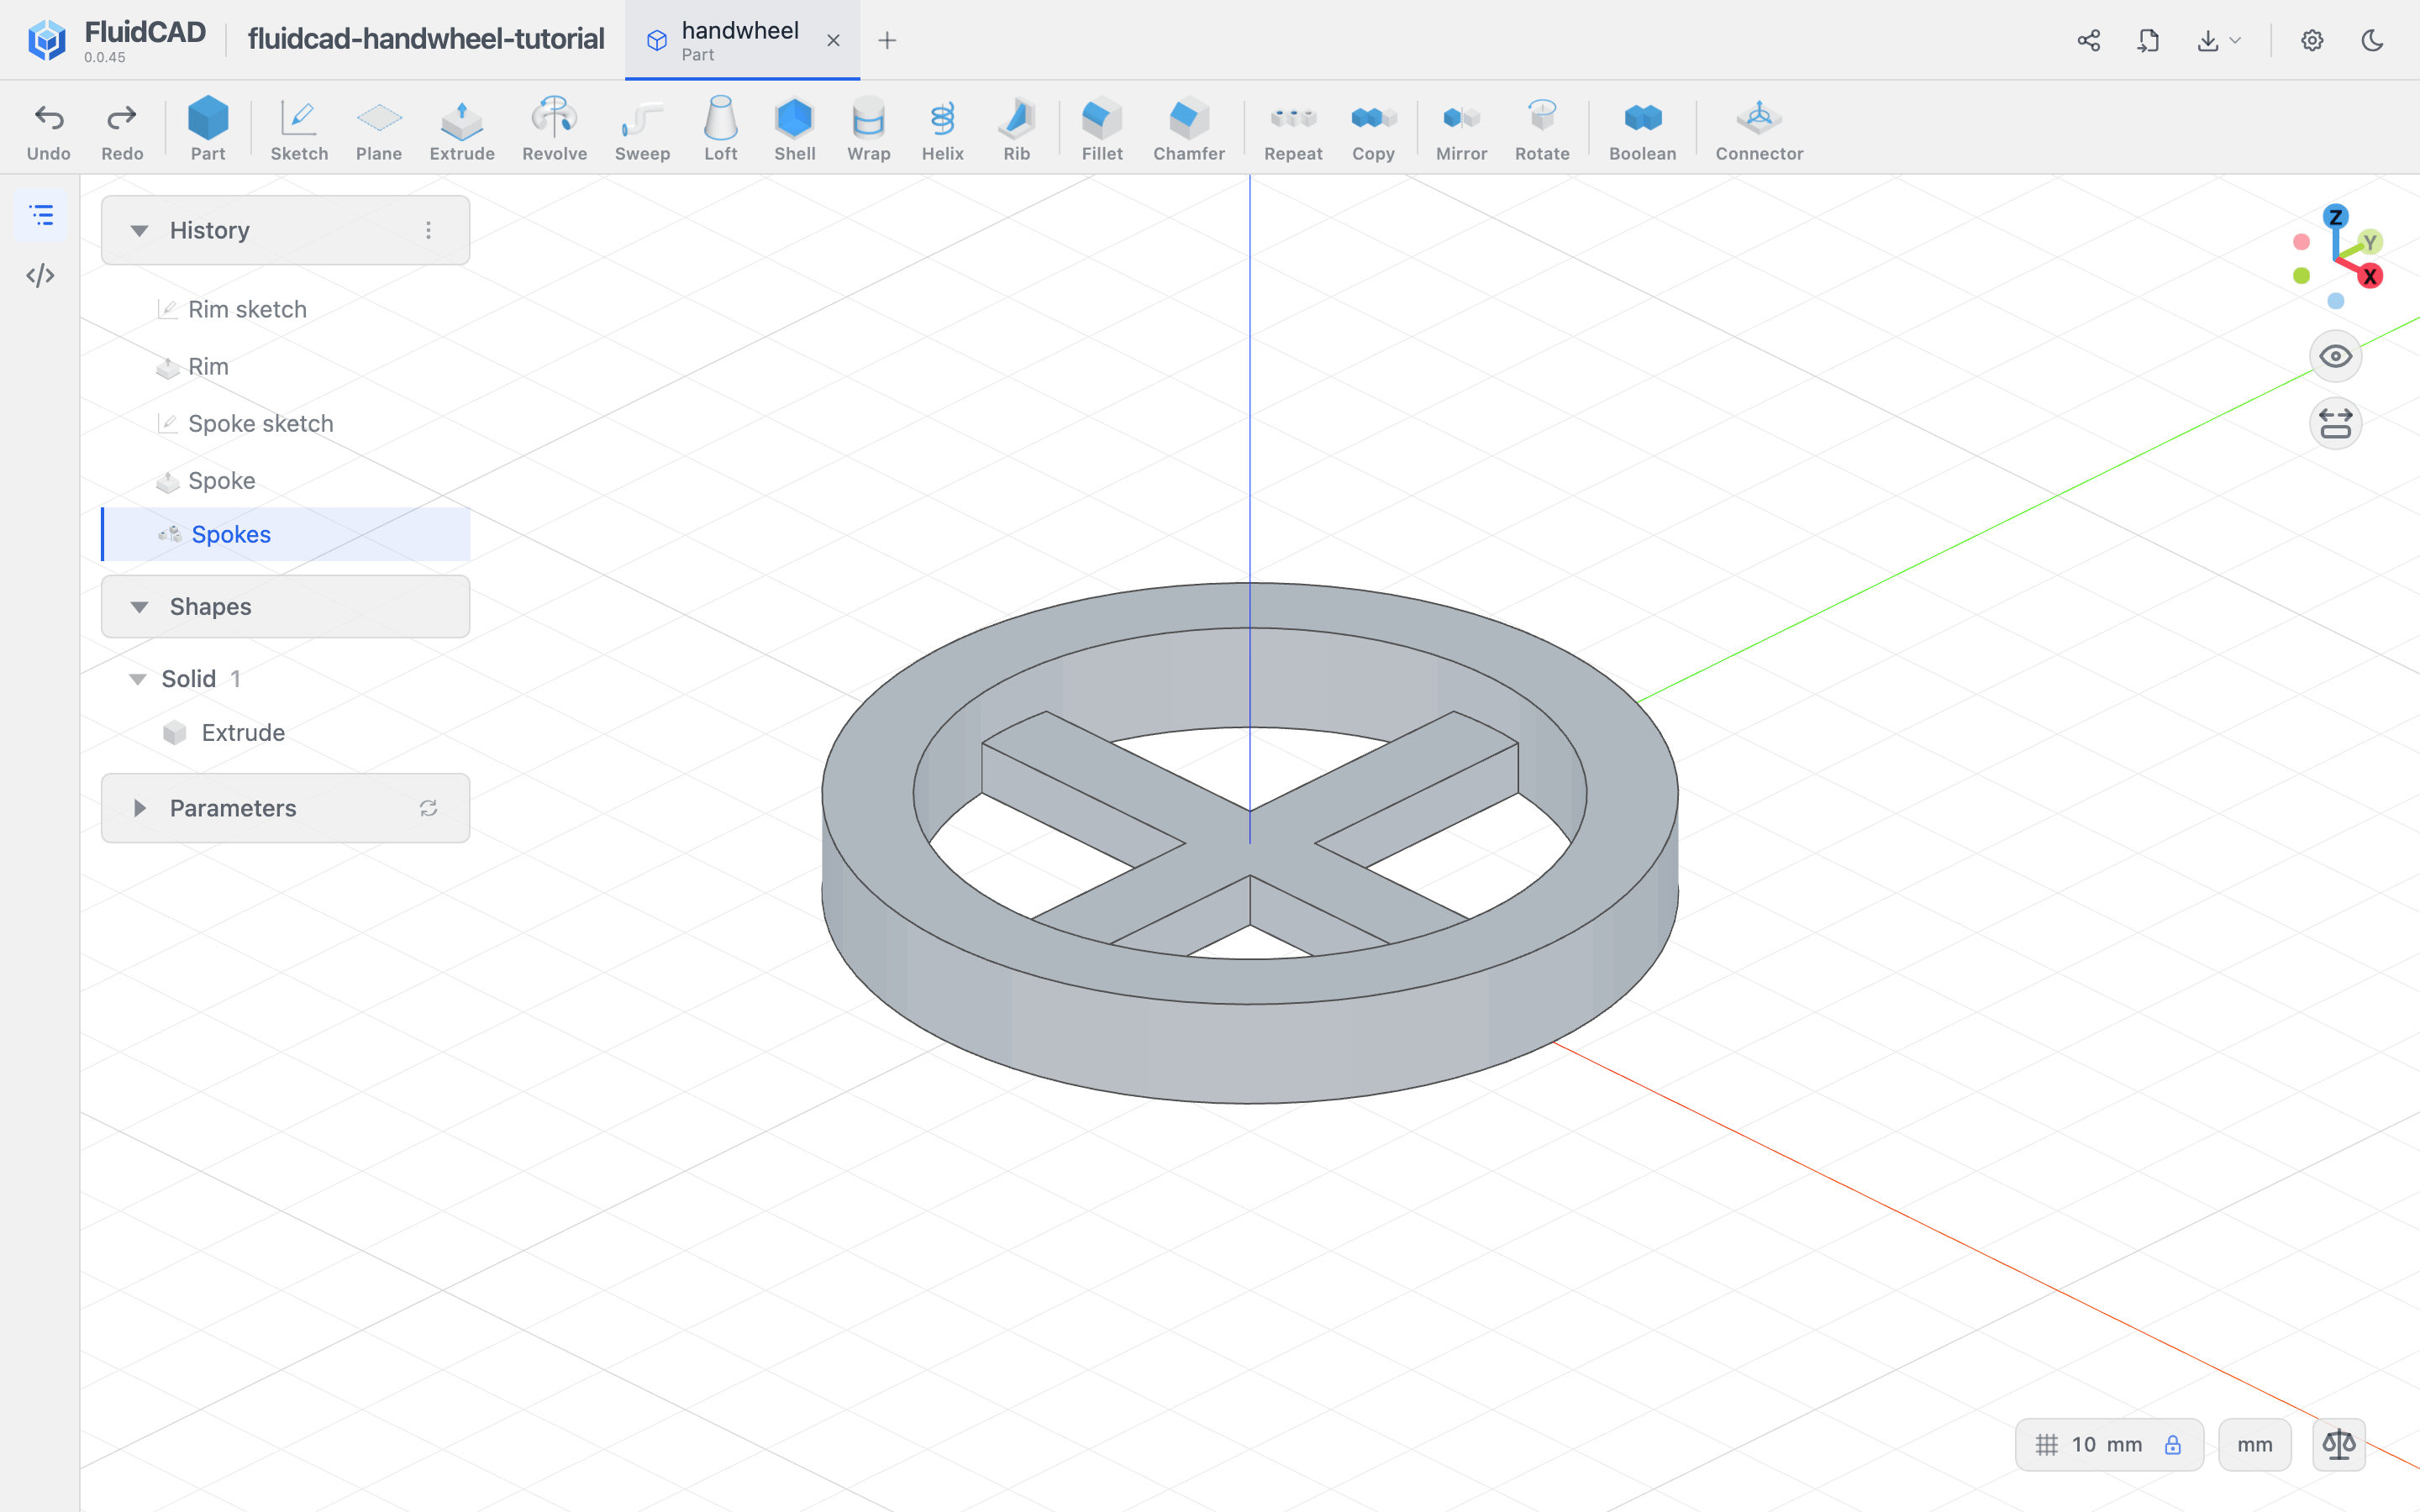Open the settings gear
2420x1512 pixels.
pos(2311,40)
